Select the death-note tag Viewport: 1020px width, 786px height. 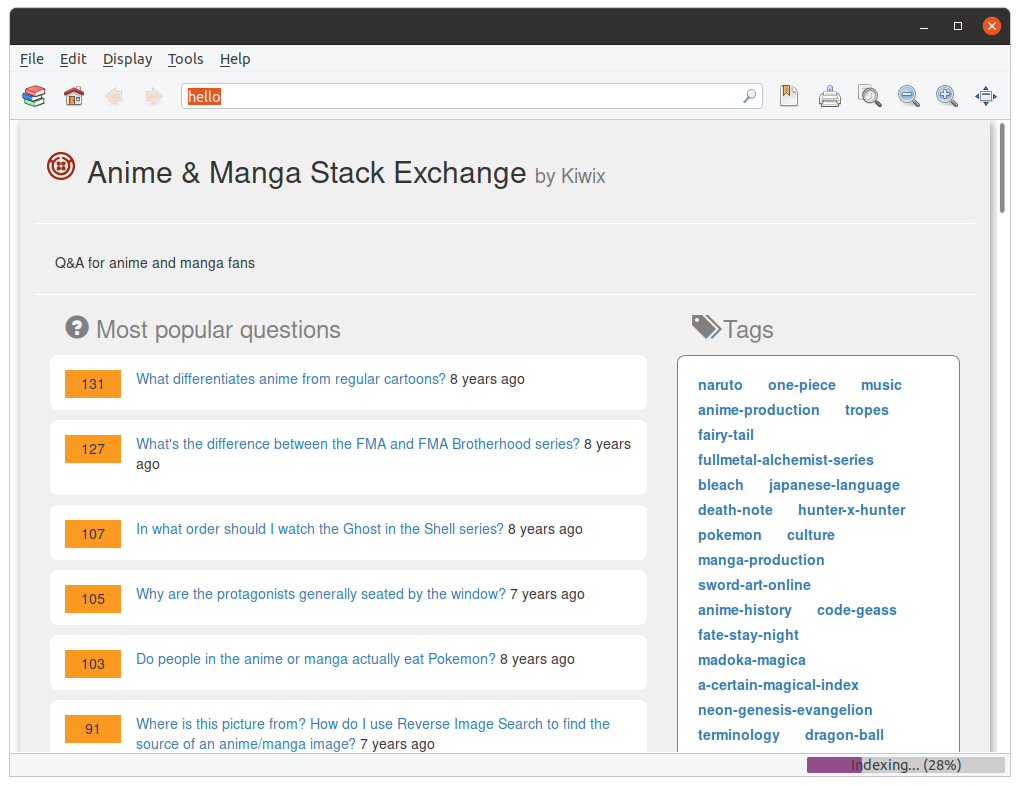click(x=735, y=510)
